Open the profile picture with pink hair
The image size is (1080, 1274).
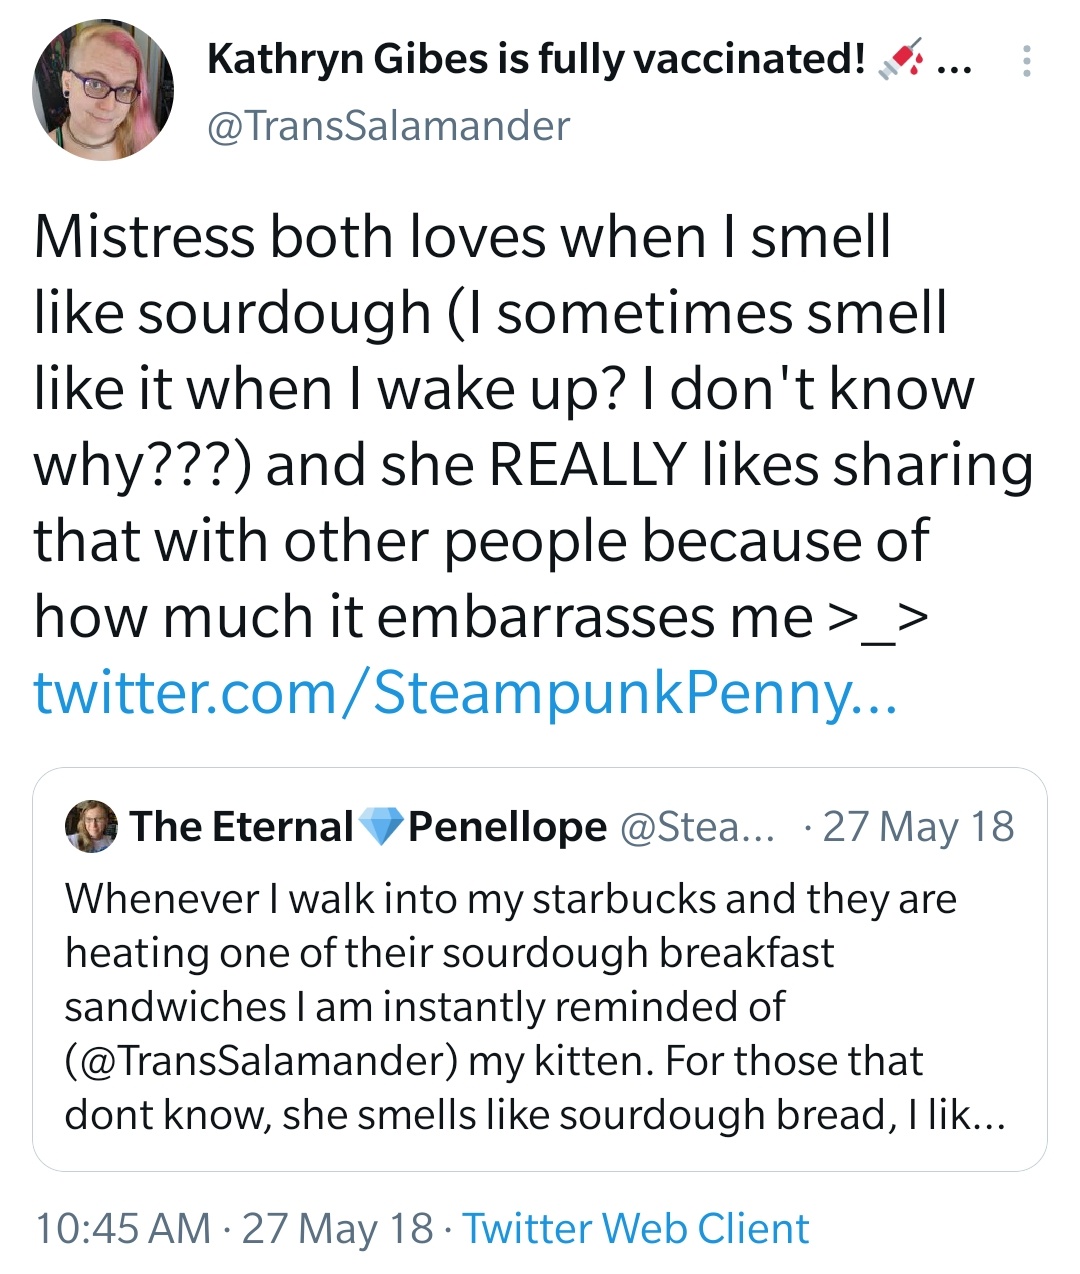click(x=103, y=91)
